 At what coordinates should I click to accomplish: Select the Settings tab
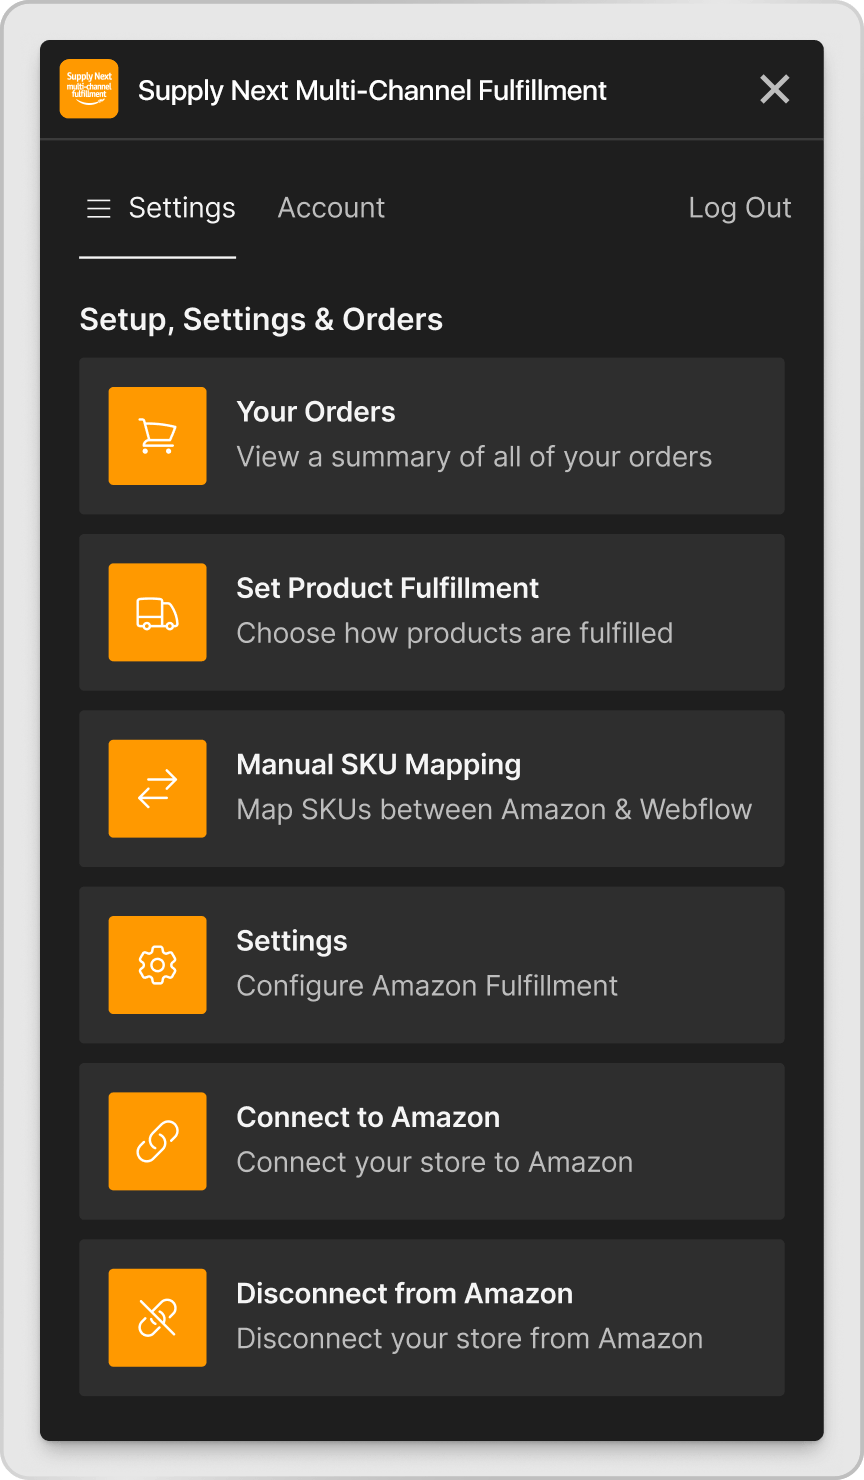coord(181,208)
